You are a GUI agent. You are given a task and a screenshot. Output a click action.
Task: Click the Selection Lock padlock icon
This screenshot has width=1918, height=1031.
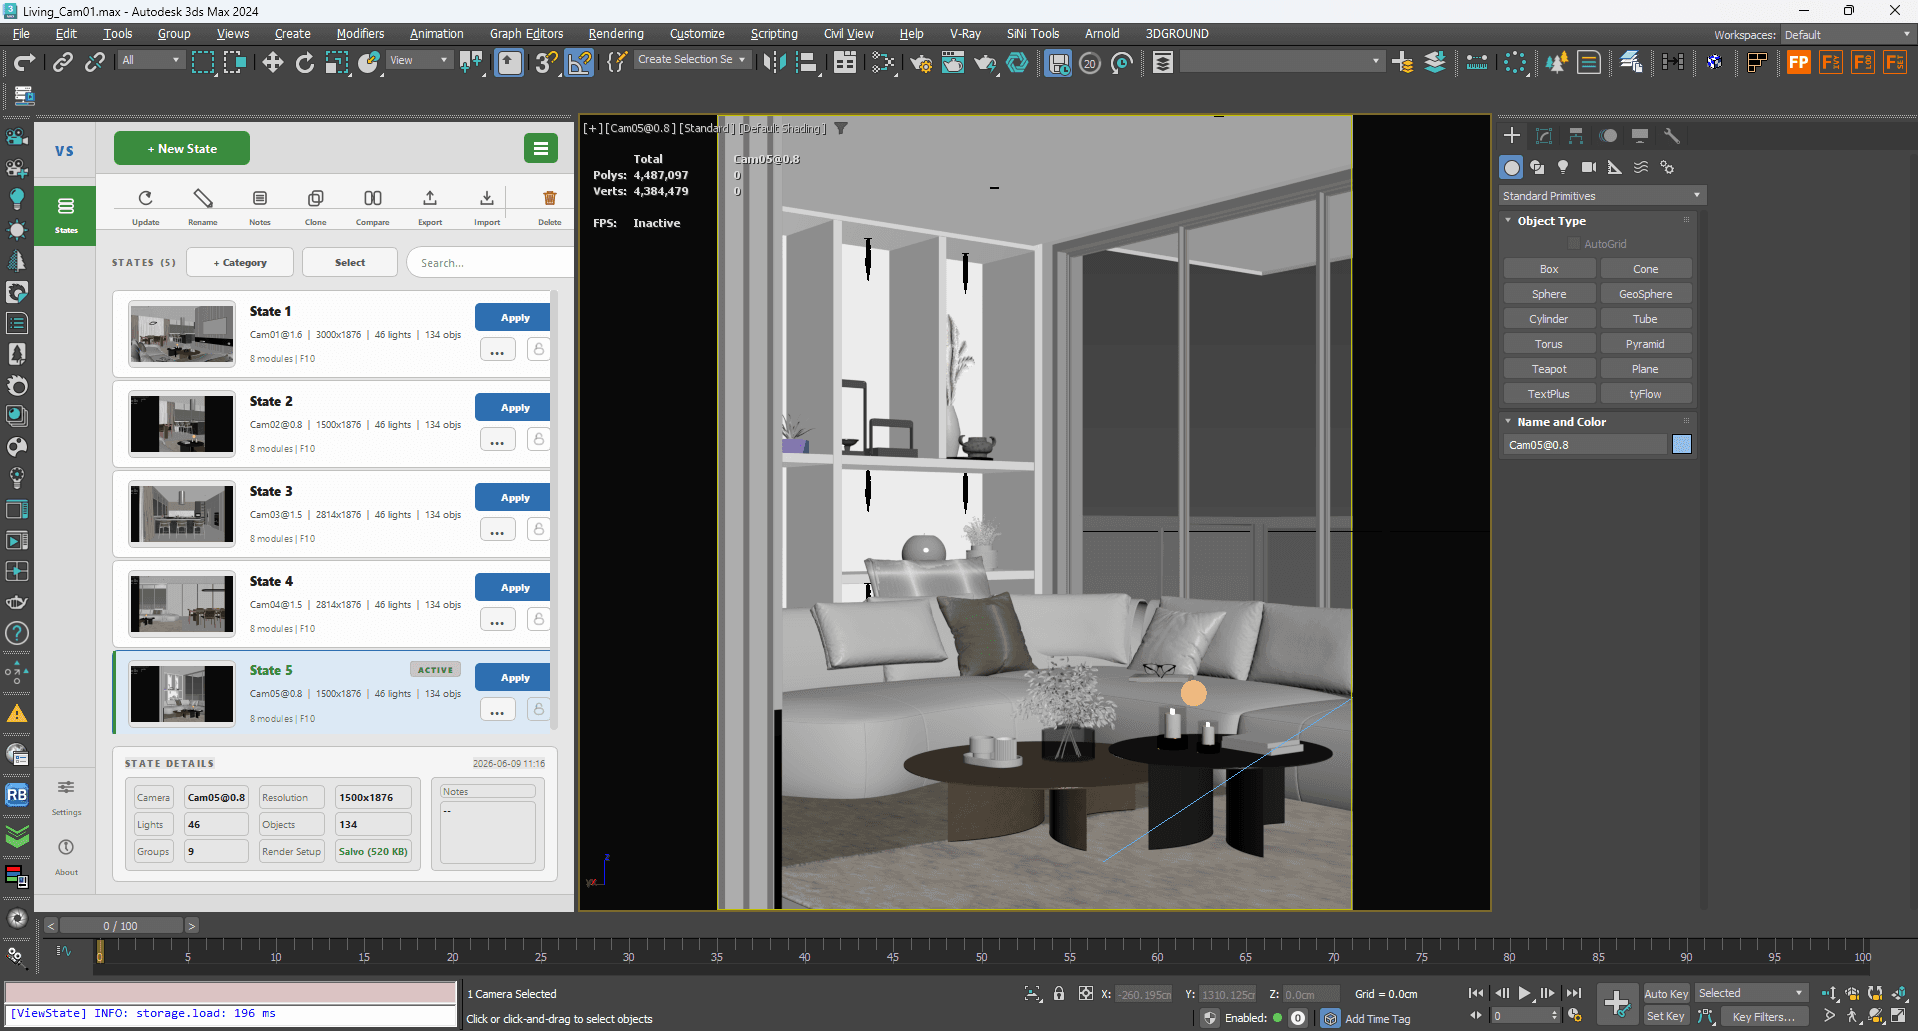click(x=1059, y=993)
